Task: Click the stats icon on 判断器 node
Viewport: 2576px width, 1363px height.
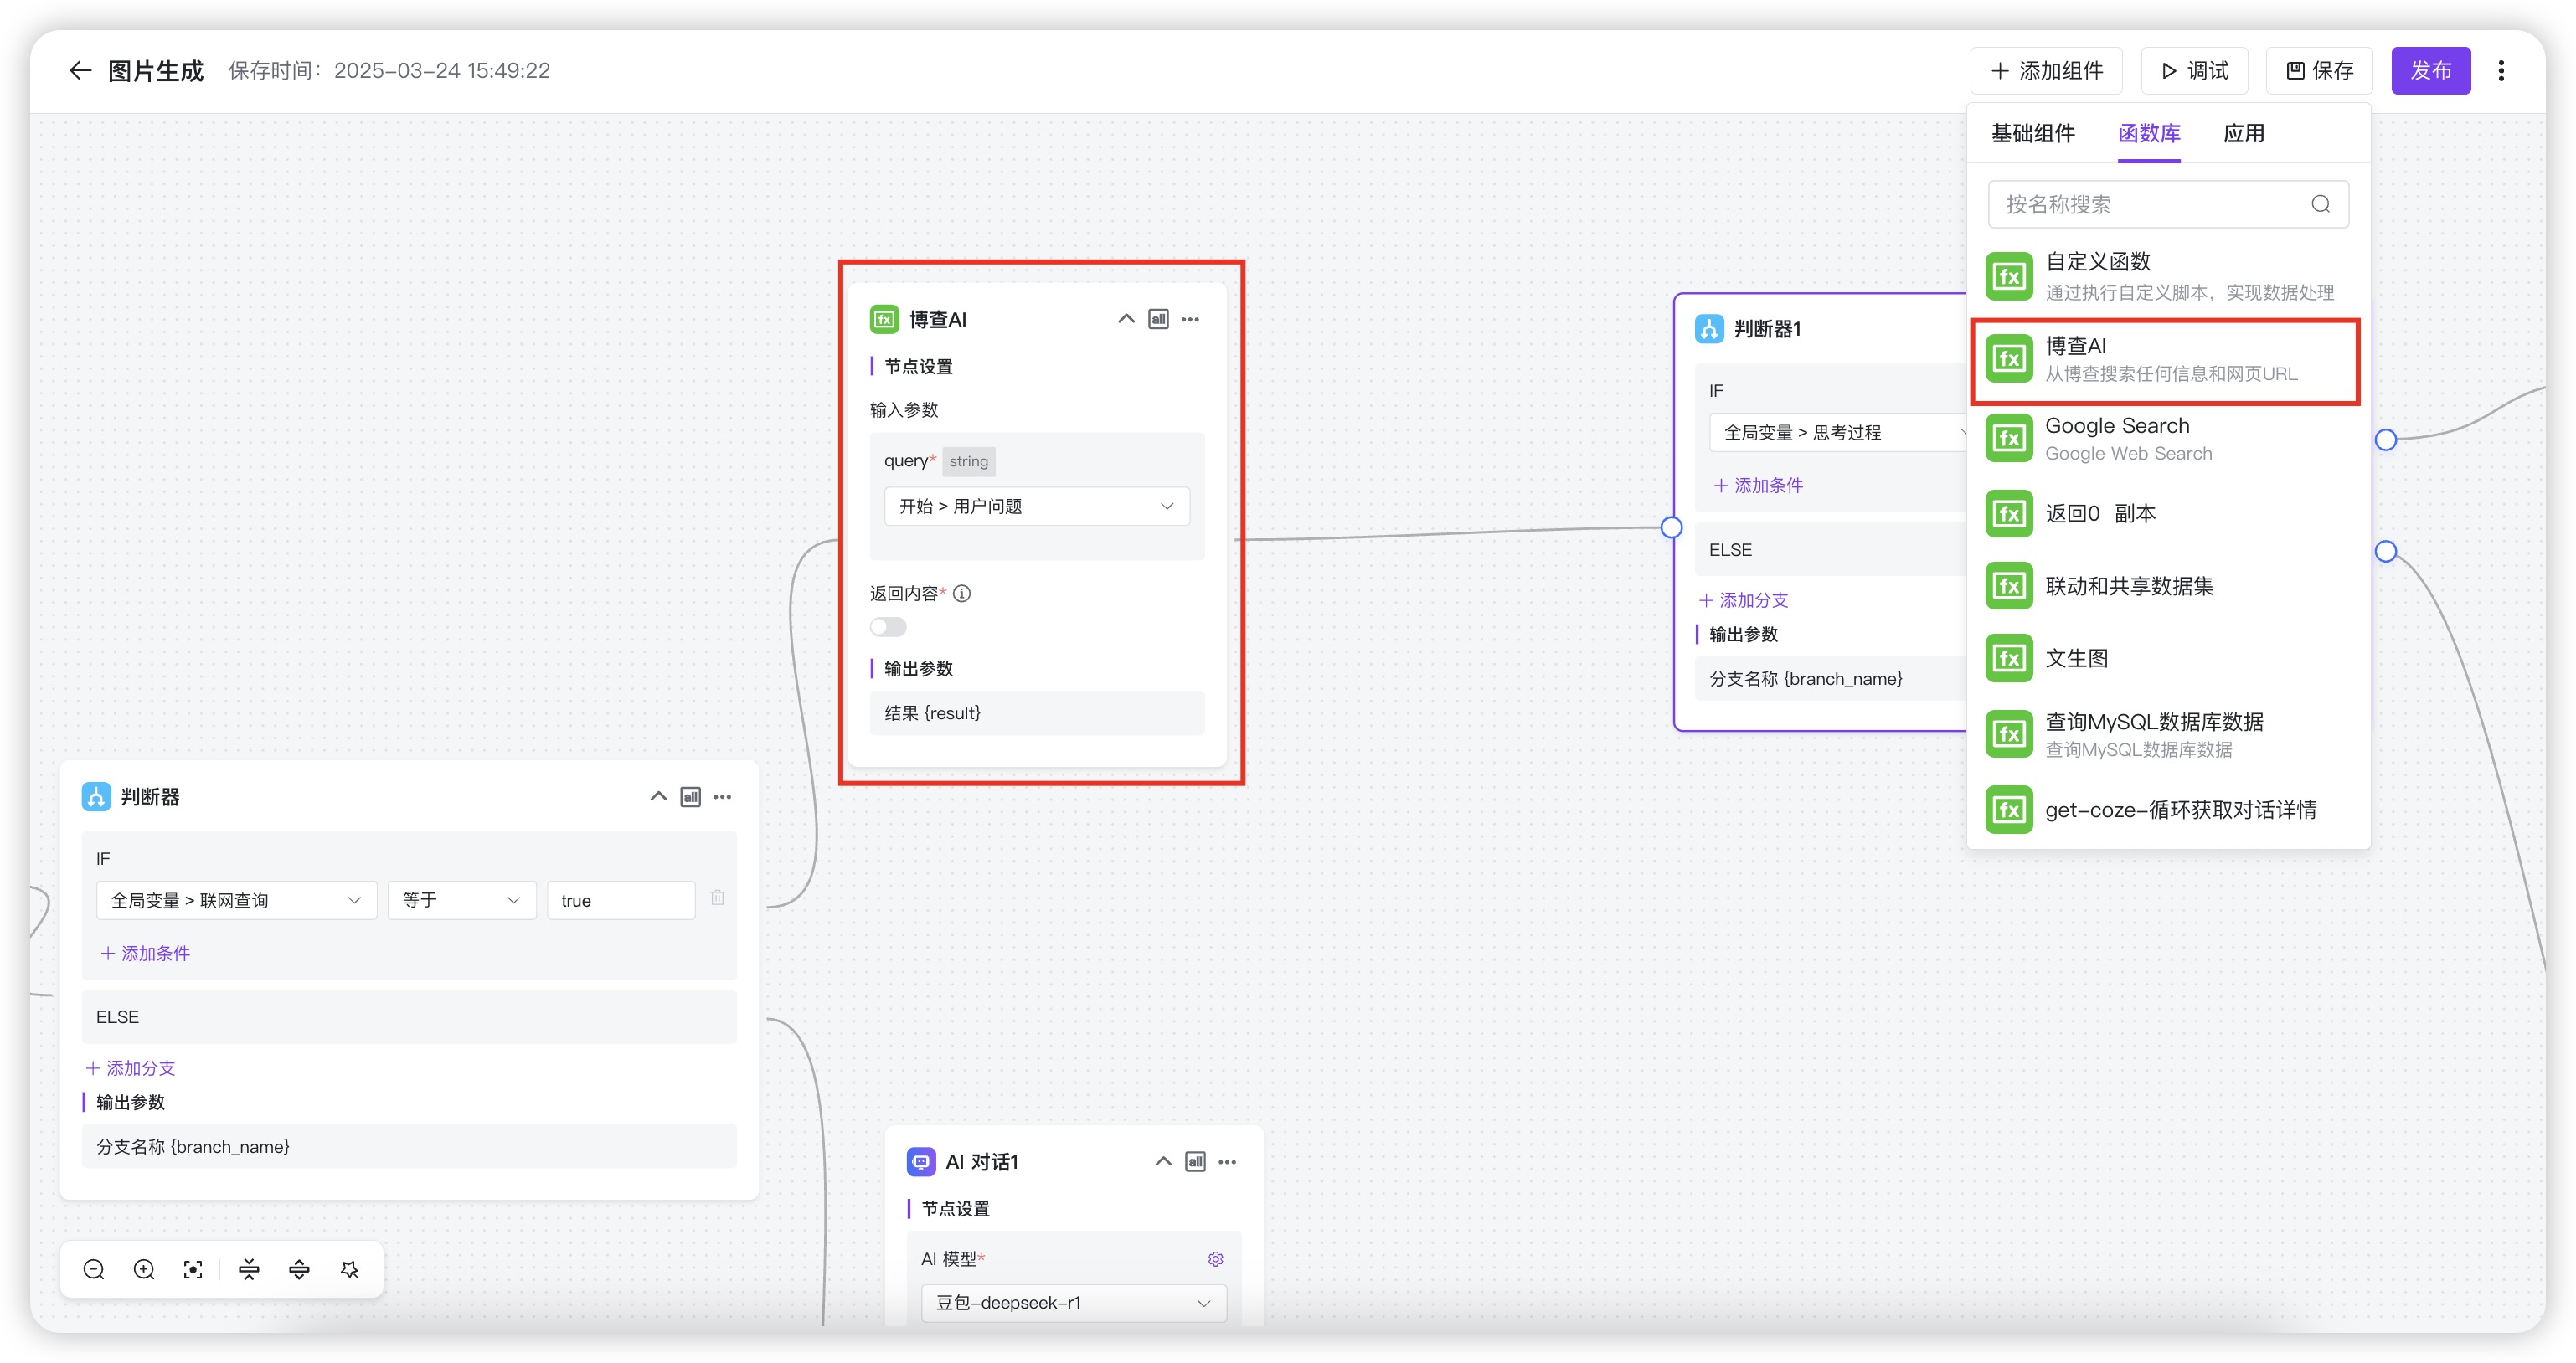Action: click(x=690, y=797)
